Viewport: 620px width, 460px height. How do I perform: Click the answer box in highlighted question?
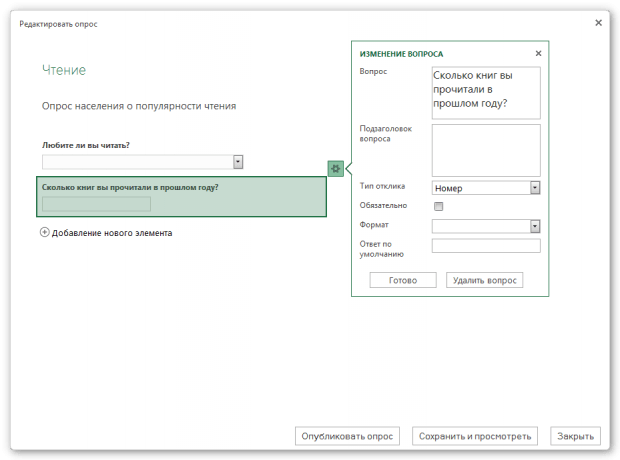point(96,204)
